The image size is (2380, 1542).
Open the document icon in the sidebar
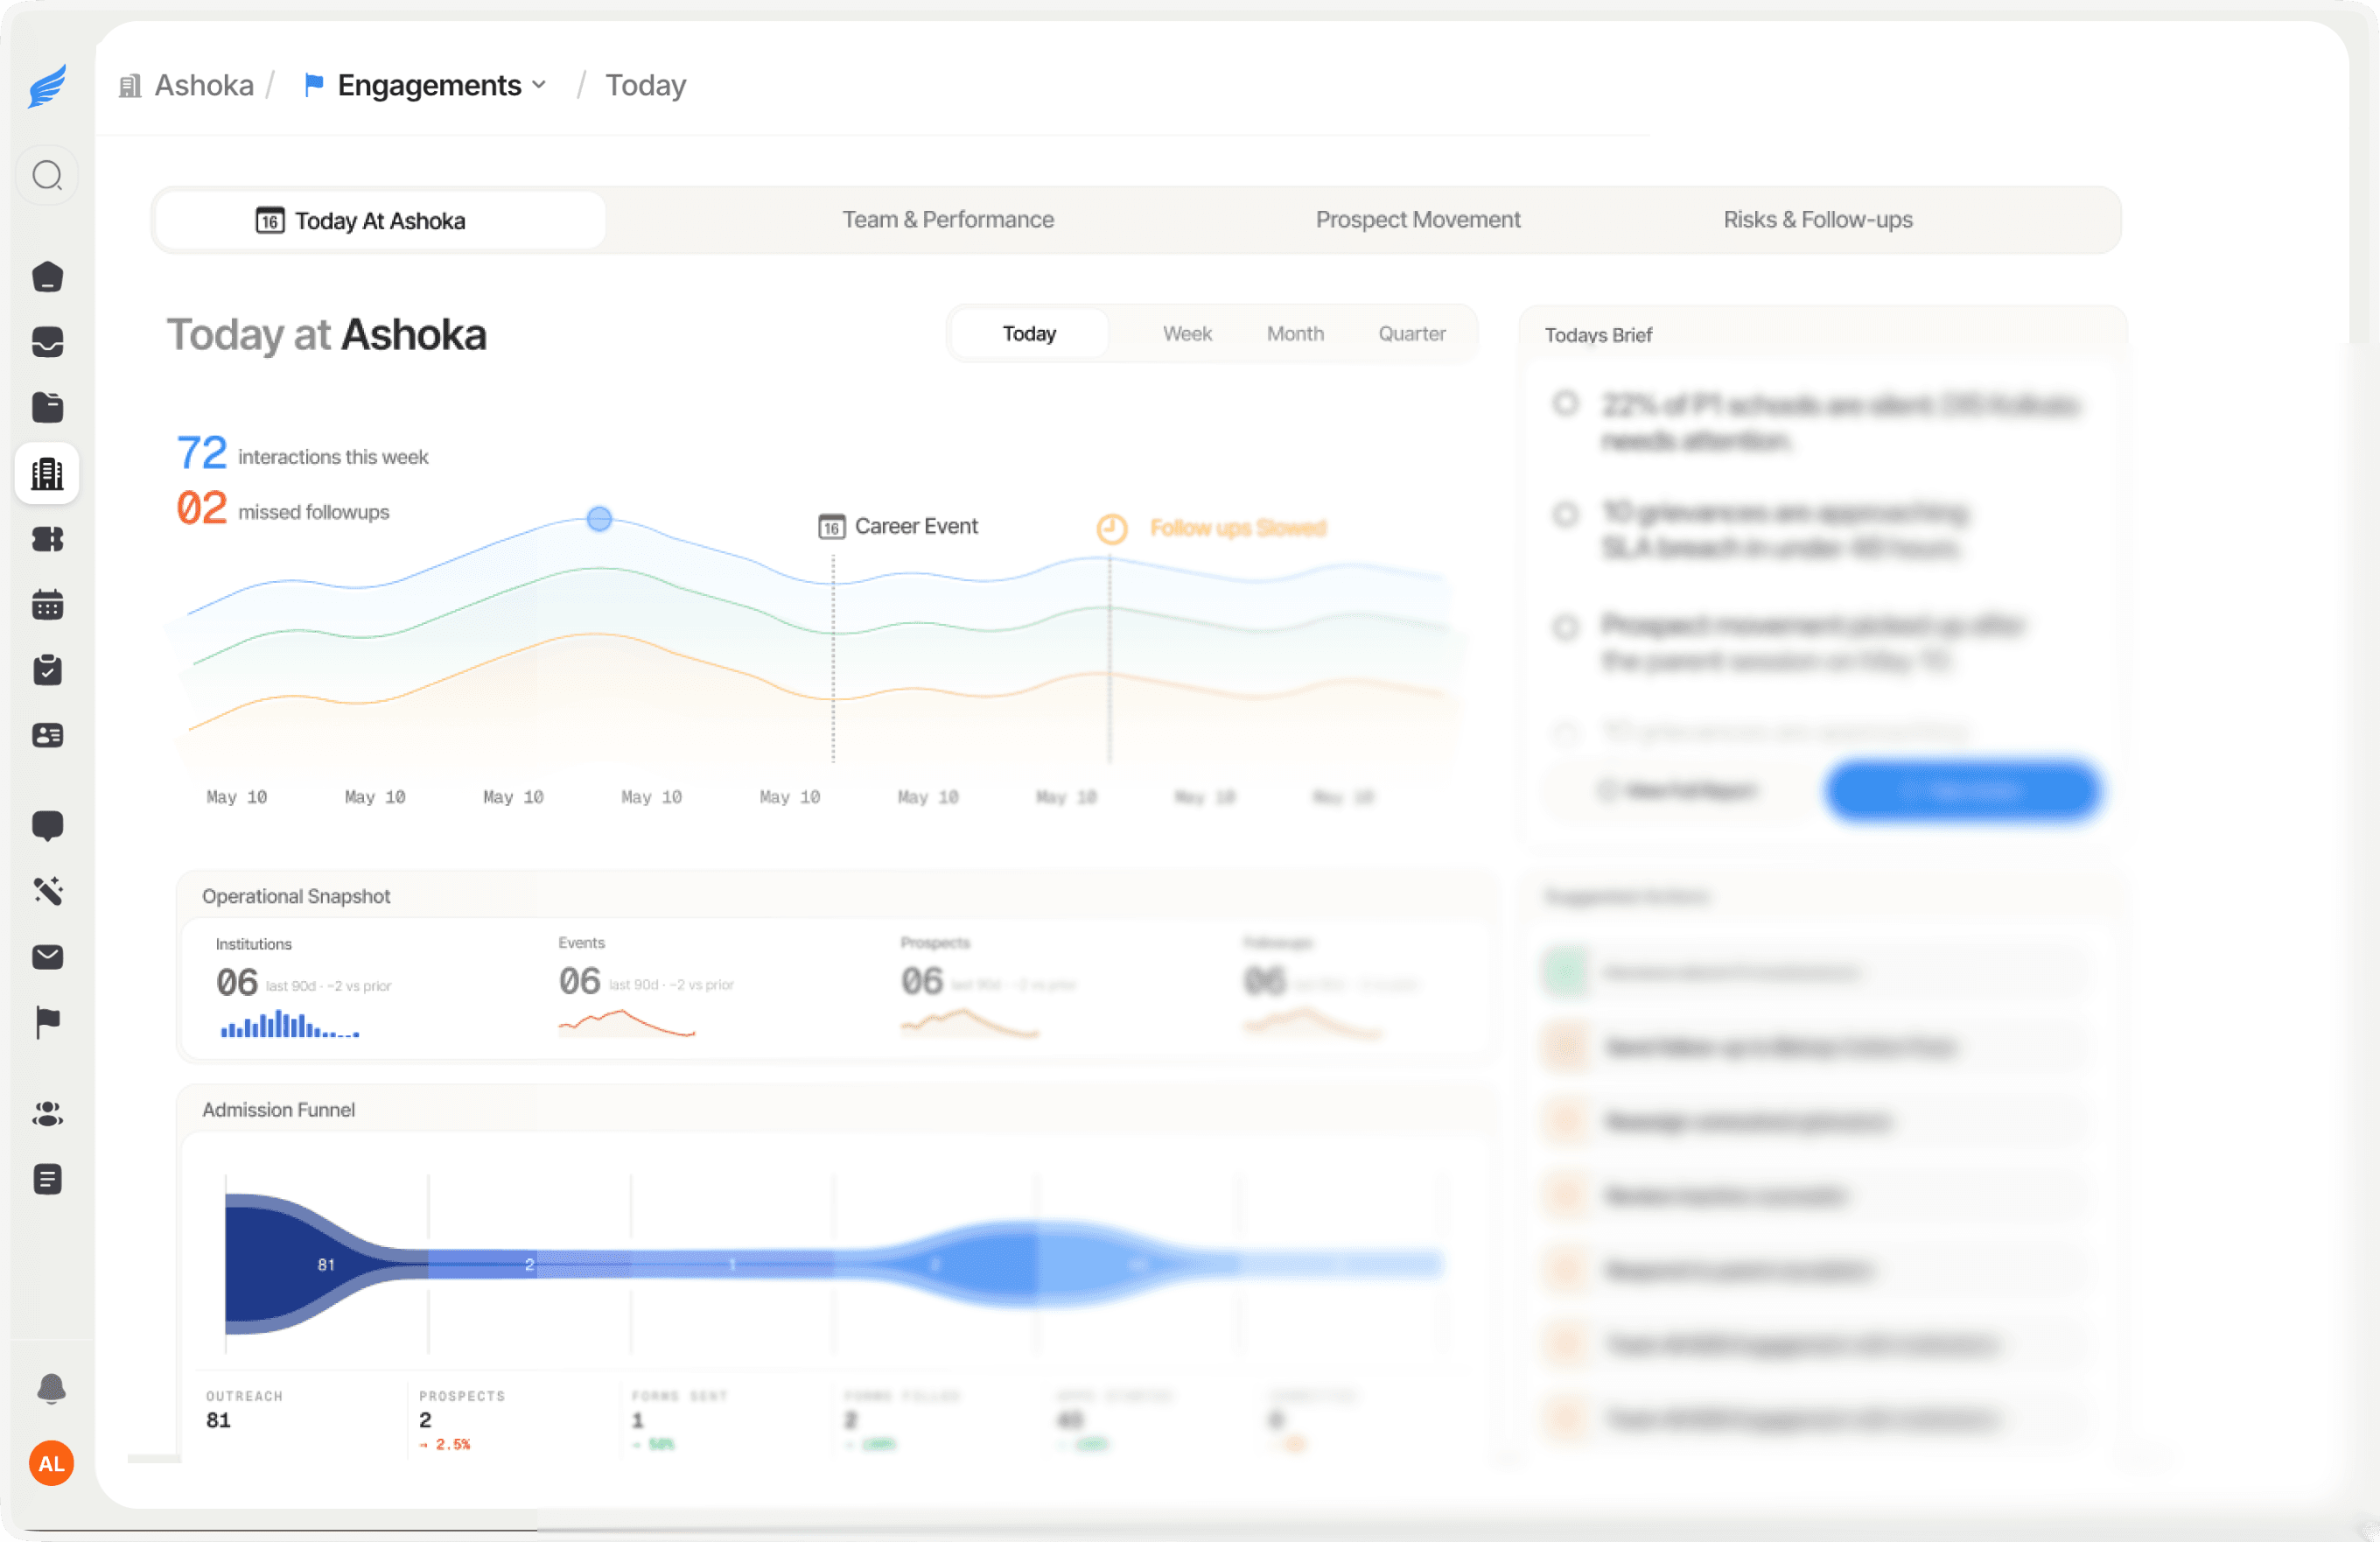tap(47, 1179)
